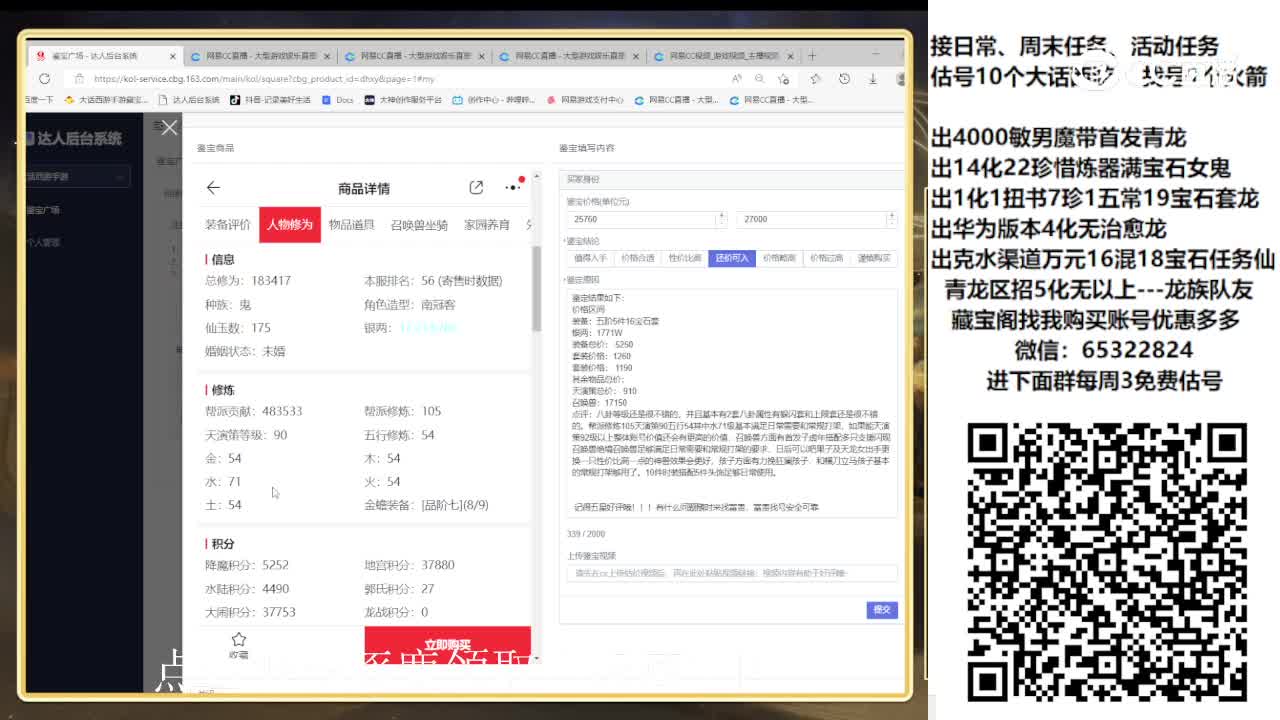The height and width of the screenshot is (720, 1280).
Task: Choose the 价格过高 conclusion option
Action: (x=826, y=258)
